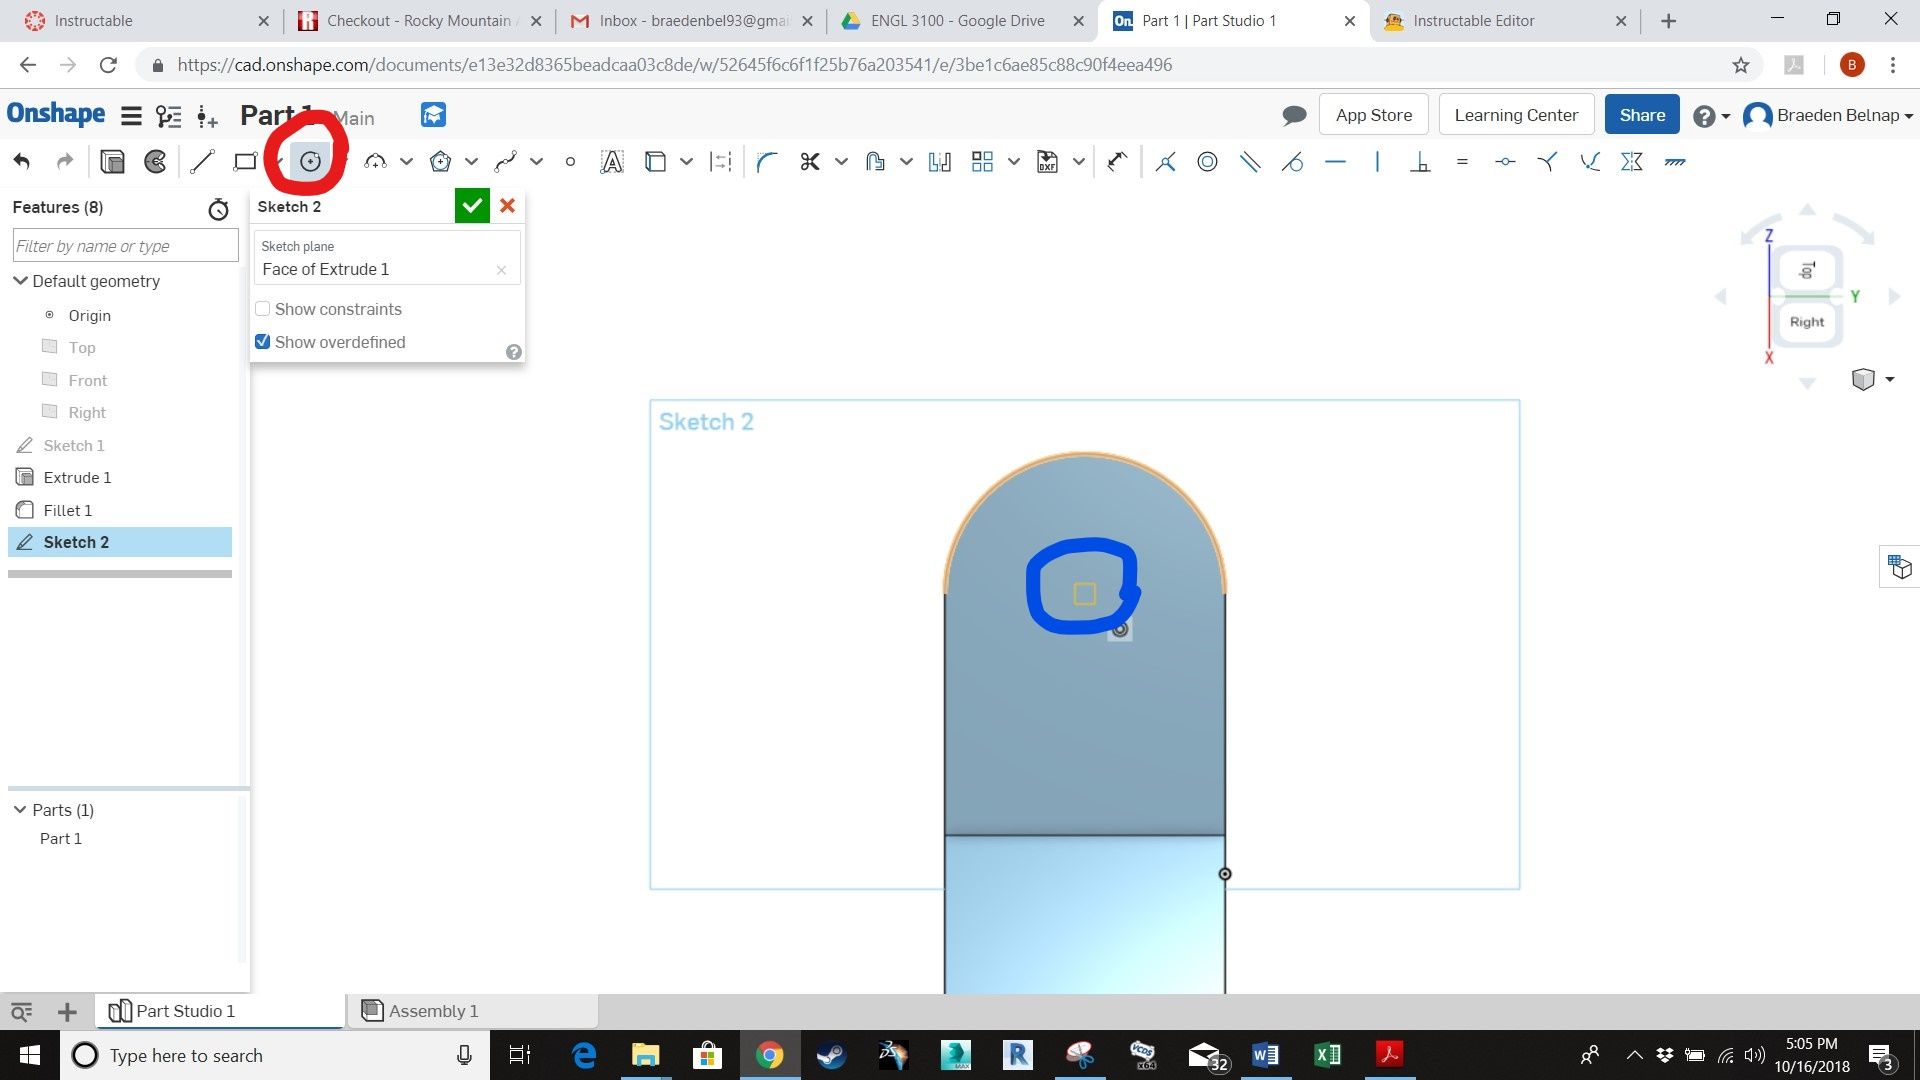Apply the Tangent constraint
The image size is (1920, 1080).
(x=1292, y=161)
